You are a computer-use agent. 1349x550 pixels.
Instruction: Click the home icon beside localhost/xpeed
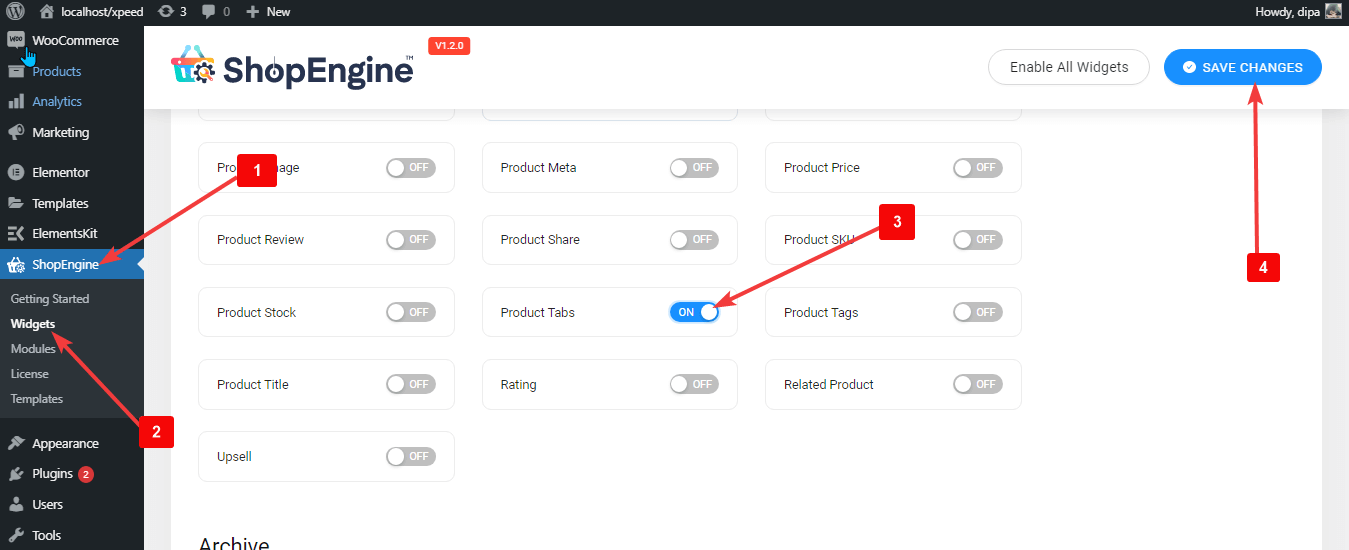coord(47,12)
